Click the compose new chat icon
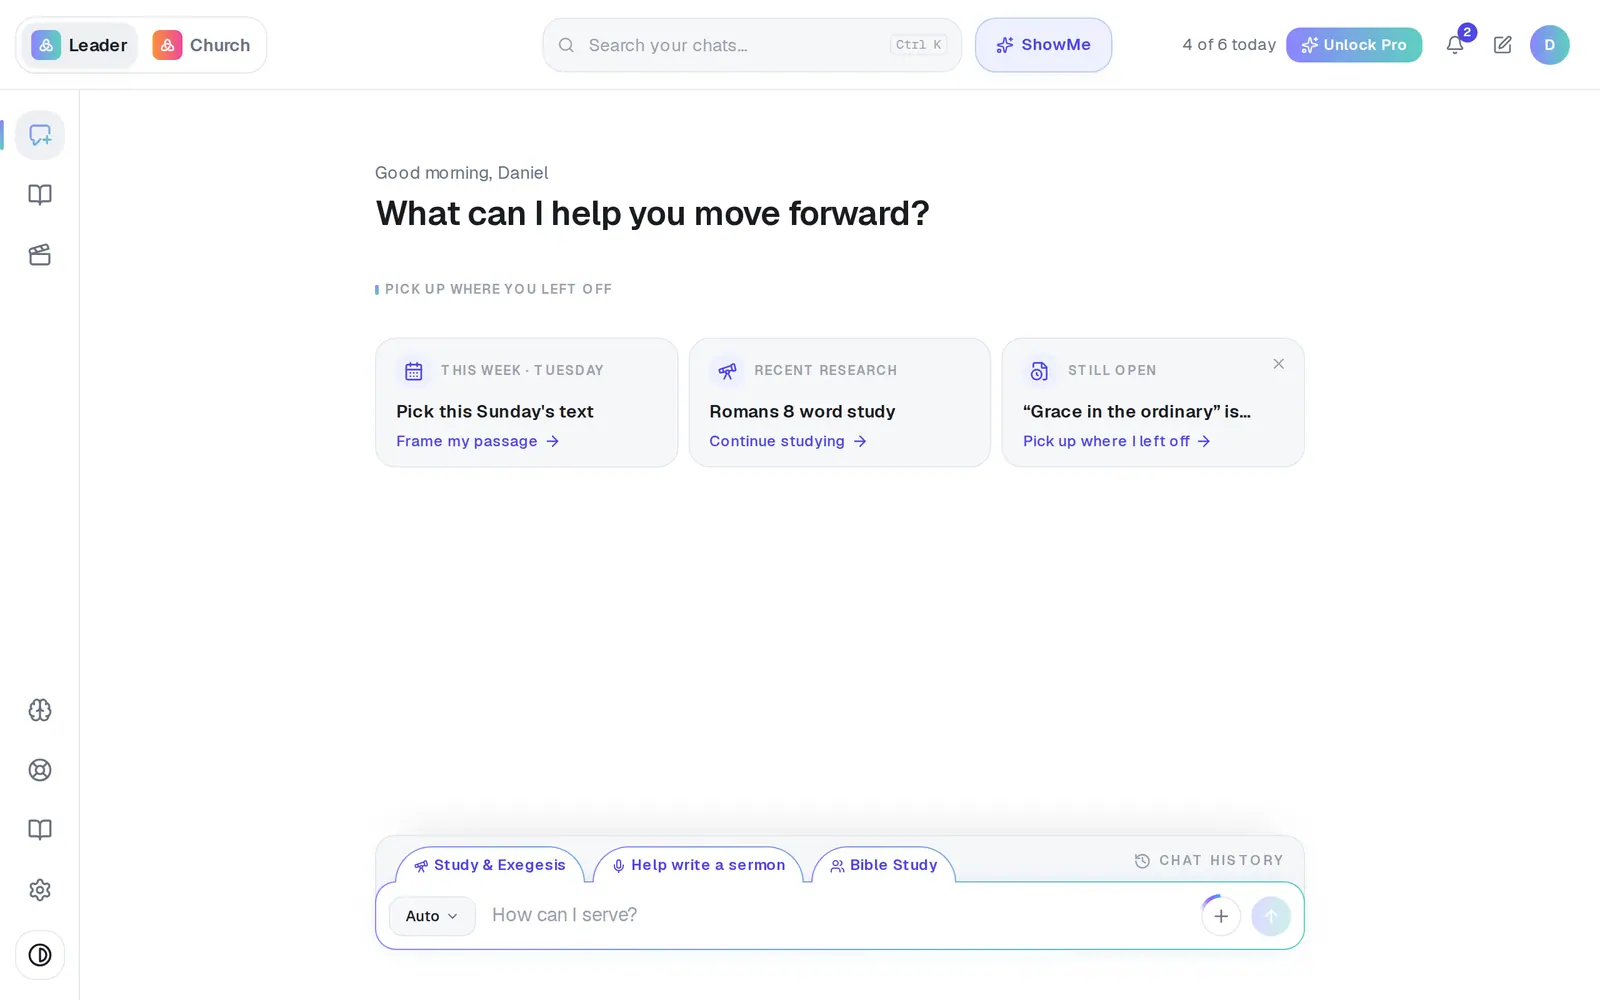 tap(1502, 45)
